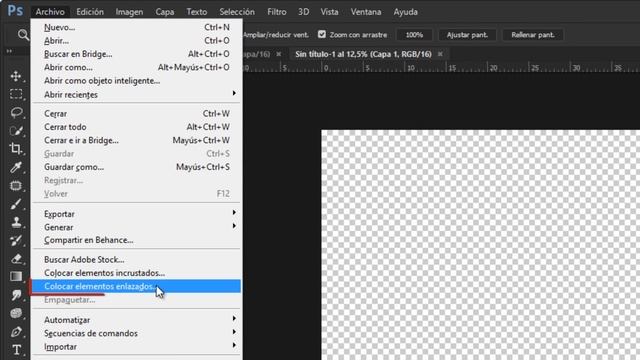Select the Crop tool
Viewport: 640px width, 360px height.
coord(16,149)
